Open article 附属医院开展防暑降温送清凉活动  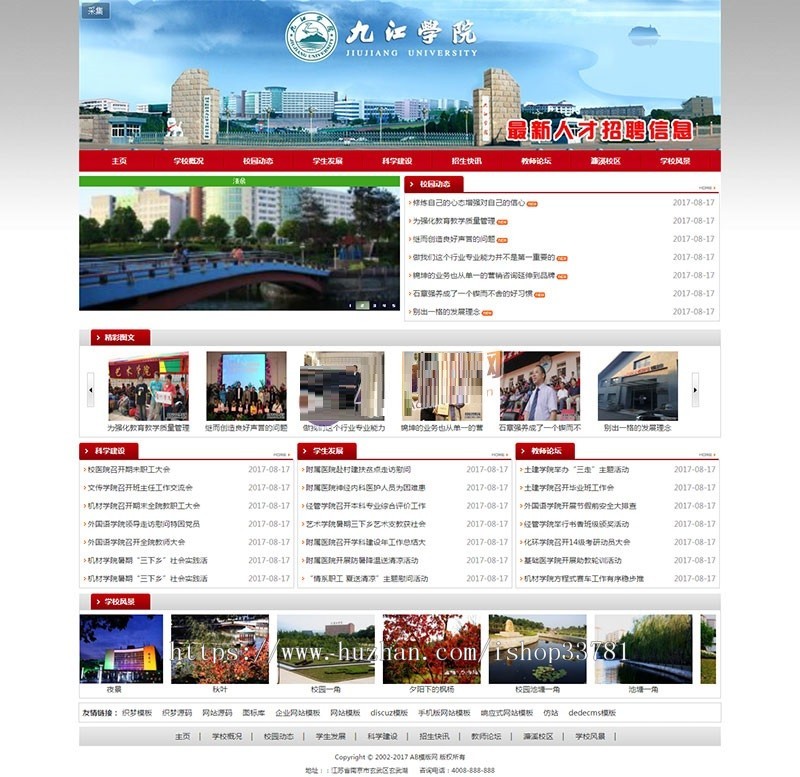click(x=362, y=561)
